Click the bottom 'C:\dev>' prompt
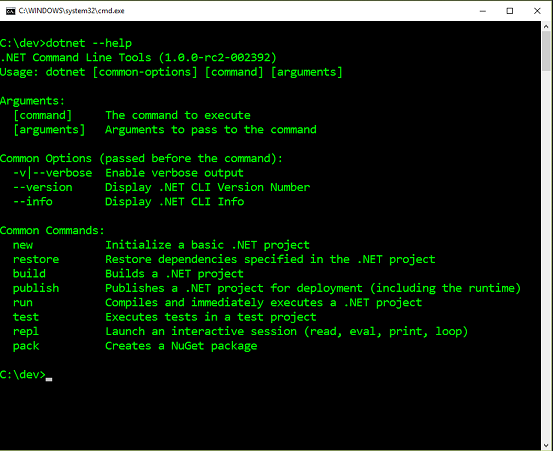553x451 pixels. coord(23,374)
